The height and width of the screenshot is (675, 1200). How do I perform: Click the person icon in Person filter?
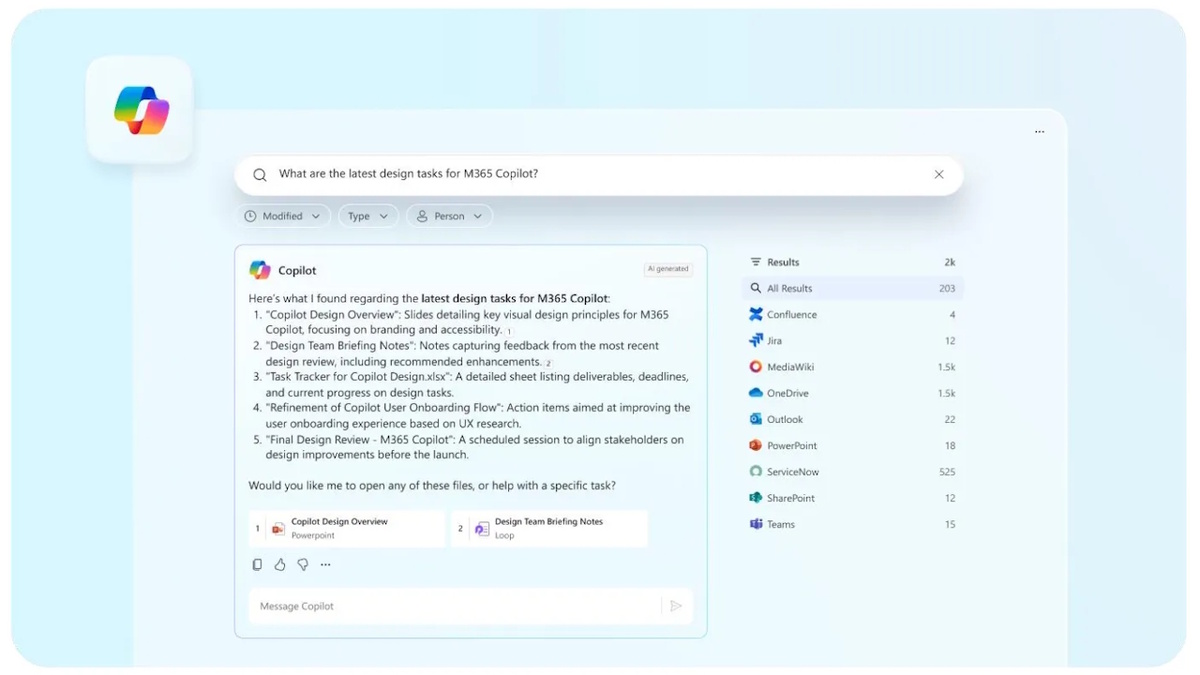422,216
